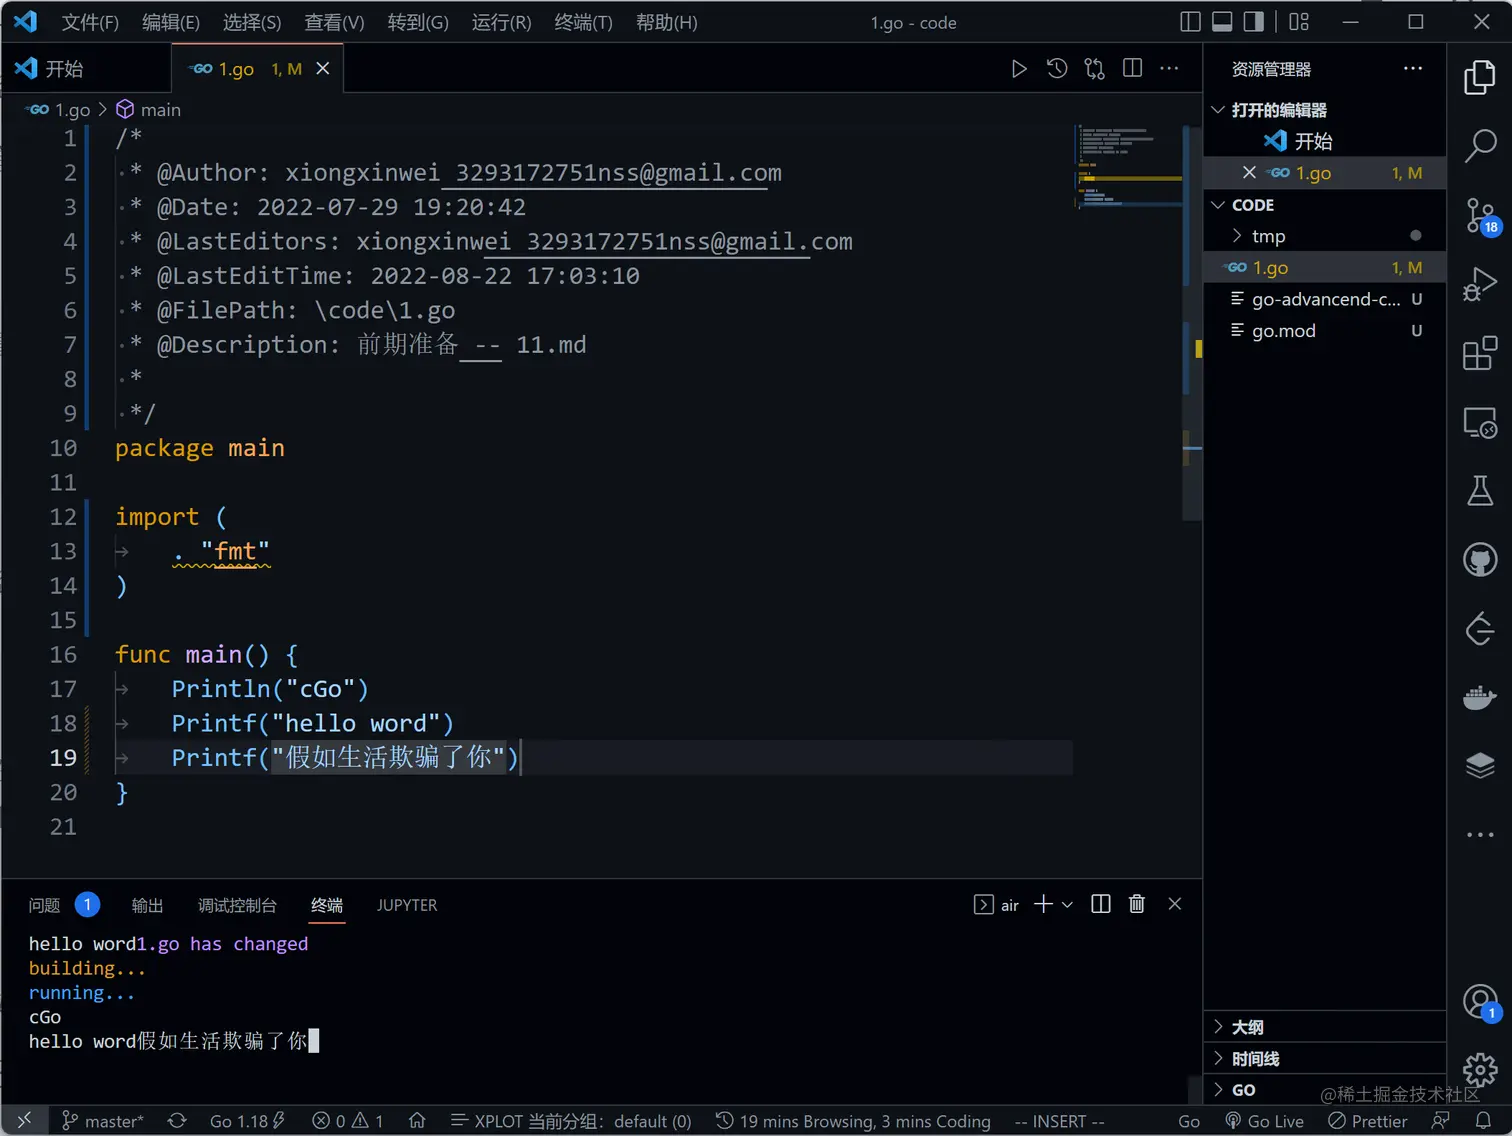Viewport: 1512px width, 1136px height.
Task: Open Explorer view in activity bar
Action: (1480, 78)
